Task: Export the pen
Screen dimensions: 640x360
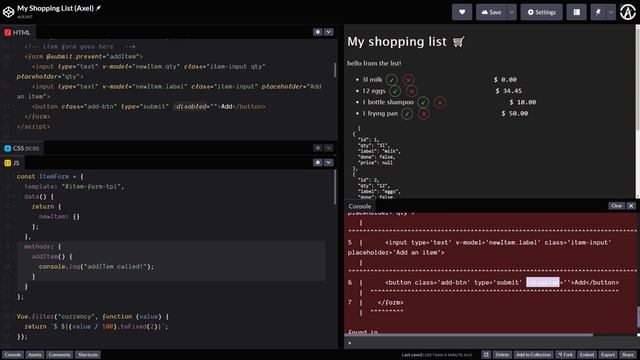Action: pyautogui.click(x=608, y=355)
